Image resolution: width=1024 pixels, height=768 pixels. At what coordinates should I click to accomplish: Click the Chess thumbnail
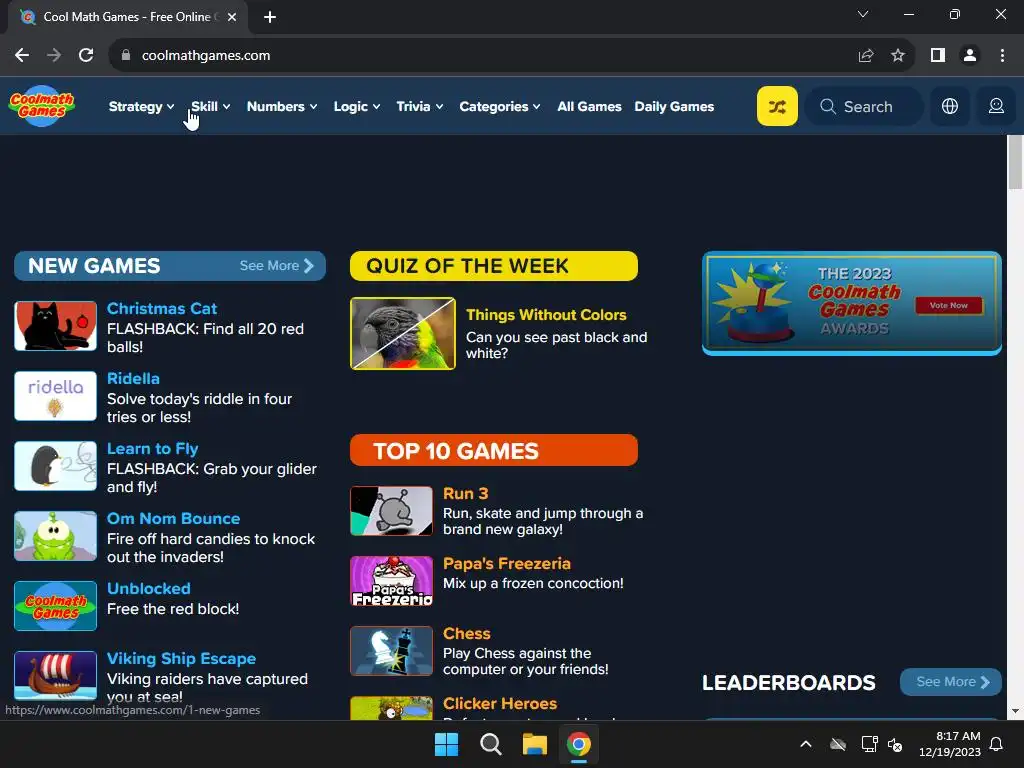[x=391, y=650]
